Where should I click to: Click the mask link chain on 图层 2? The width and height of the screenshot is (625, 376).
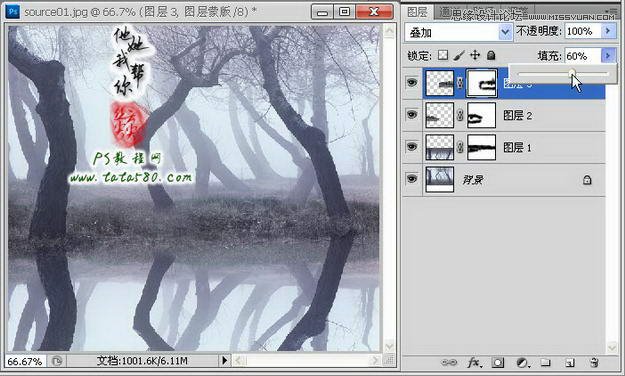point(460,115)
